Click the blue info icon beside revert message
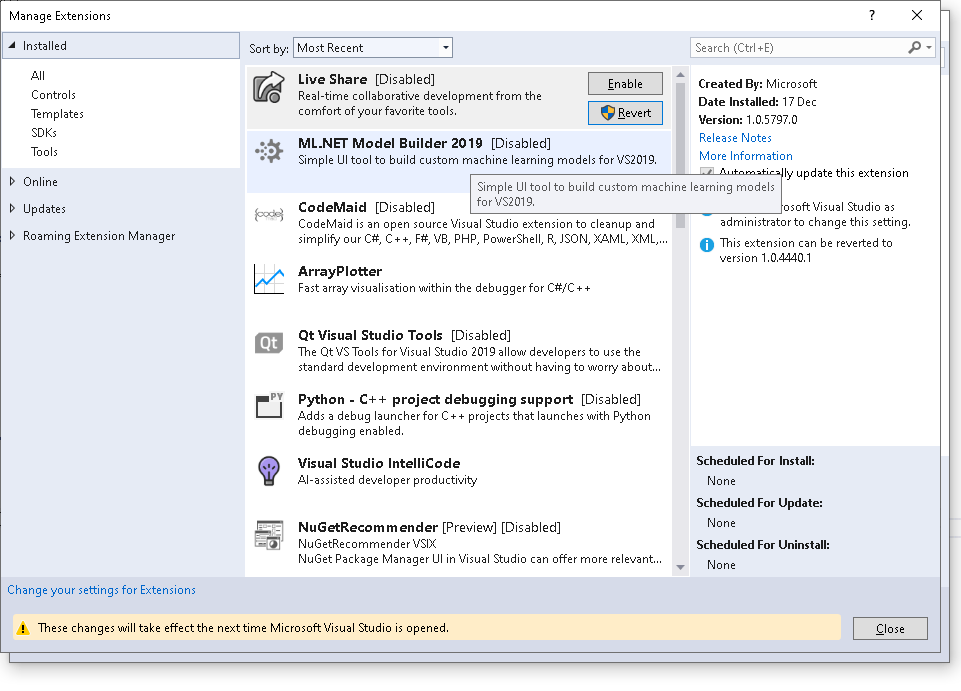 707,245
